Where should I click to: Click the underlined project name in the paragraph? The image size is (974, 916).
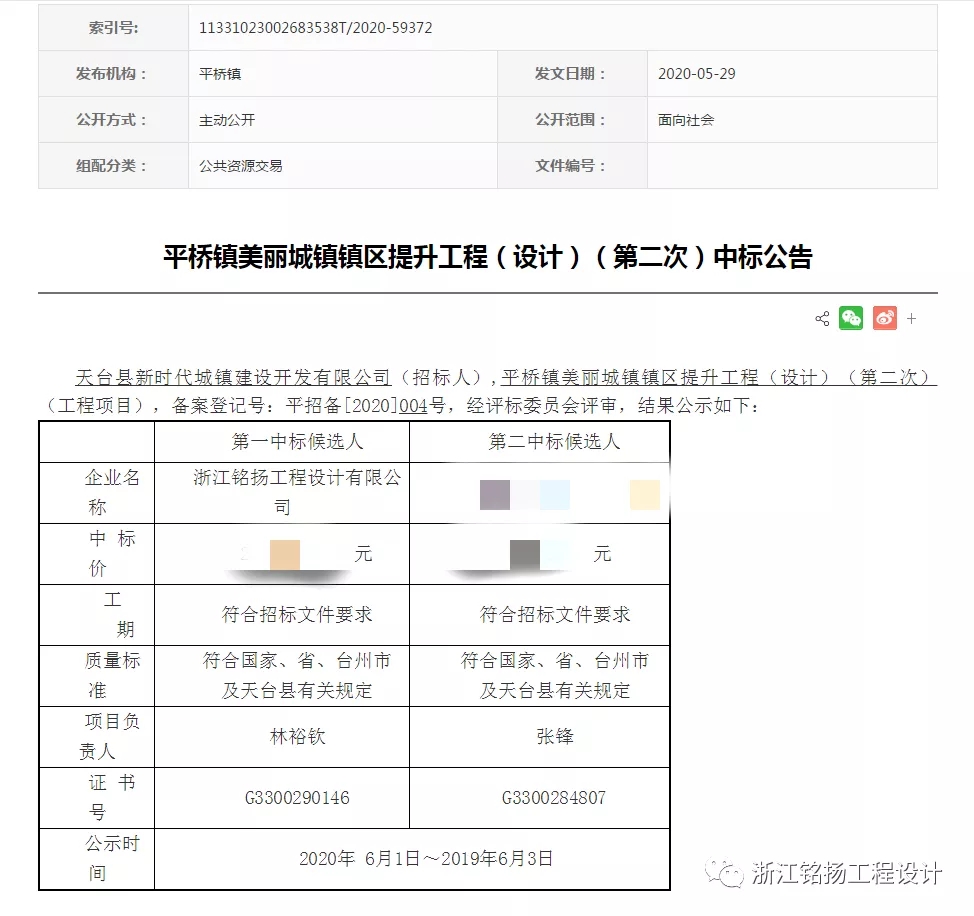click(717, 377)
